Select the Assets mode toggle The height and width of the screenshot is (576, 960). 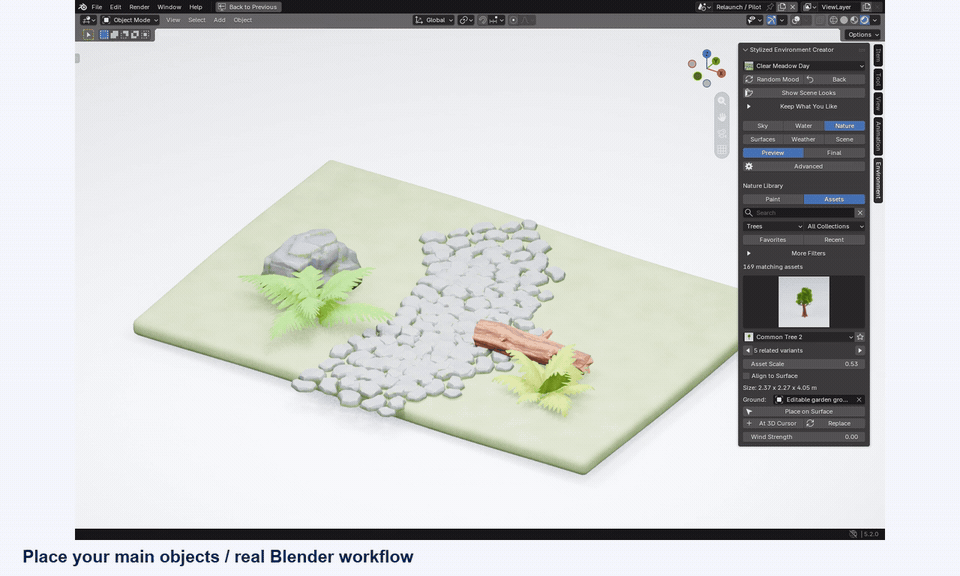click(834, 200)
